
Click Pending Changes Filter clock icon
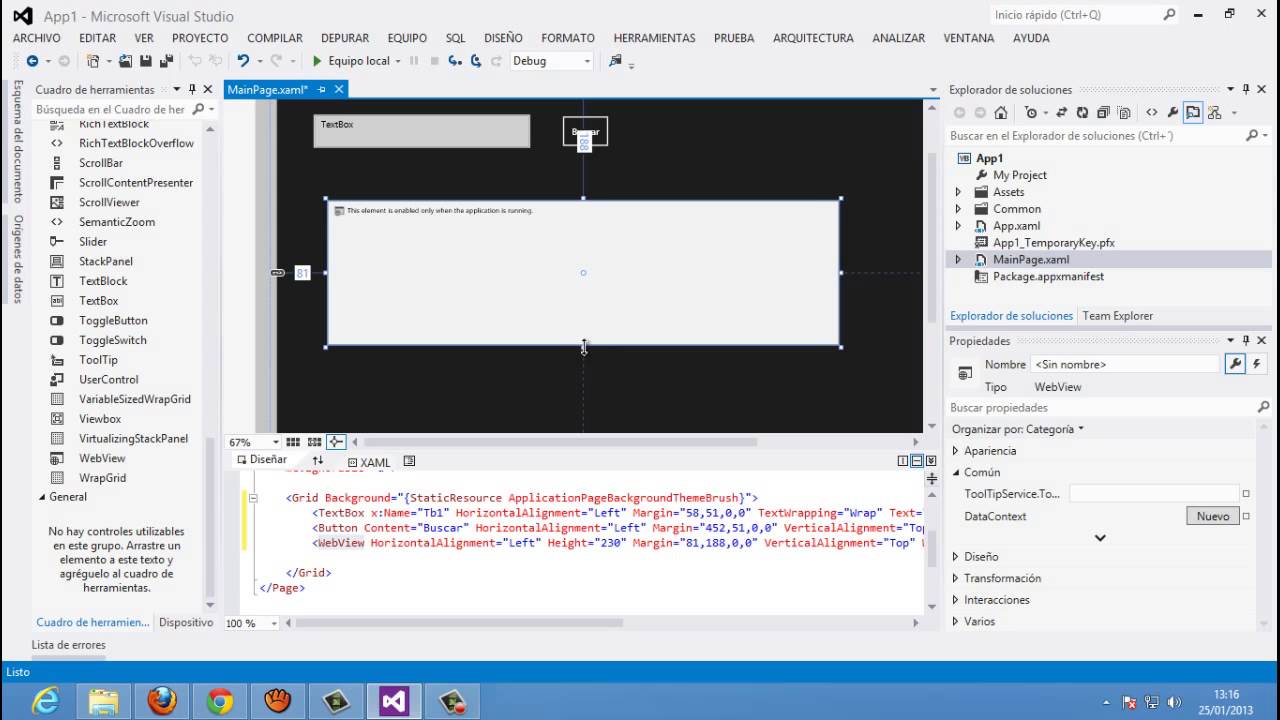coord(1031,113)
